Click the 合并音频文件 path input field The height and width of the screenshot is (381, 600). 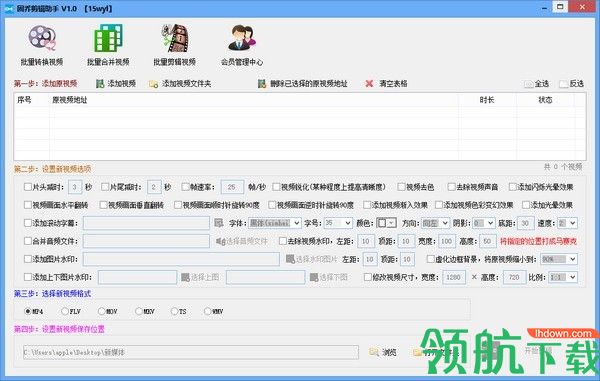[146, 241]
